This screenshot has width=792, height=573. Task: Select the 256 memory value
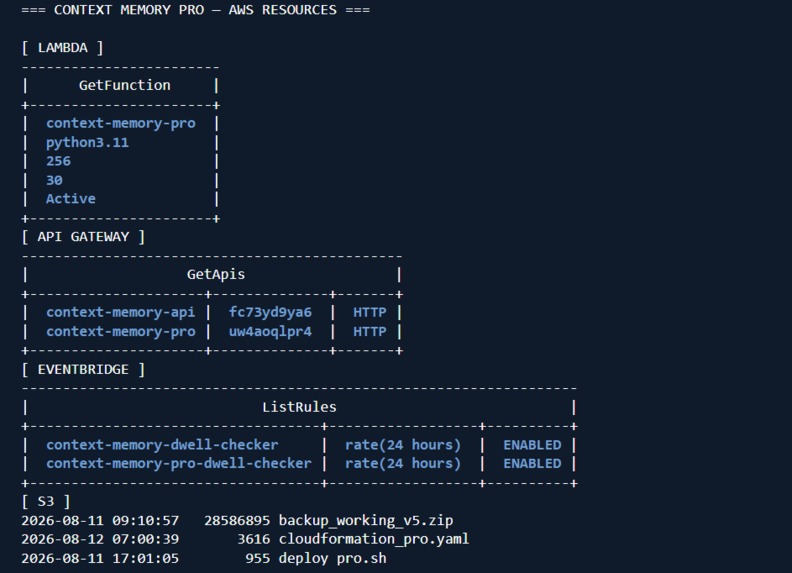click(x=59, y=161)
